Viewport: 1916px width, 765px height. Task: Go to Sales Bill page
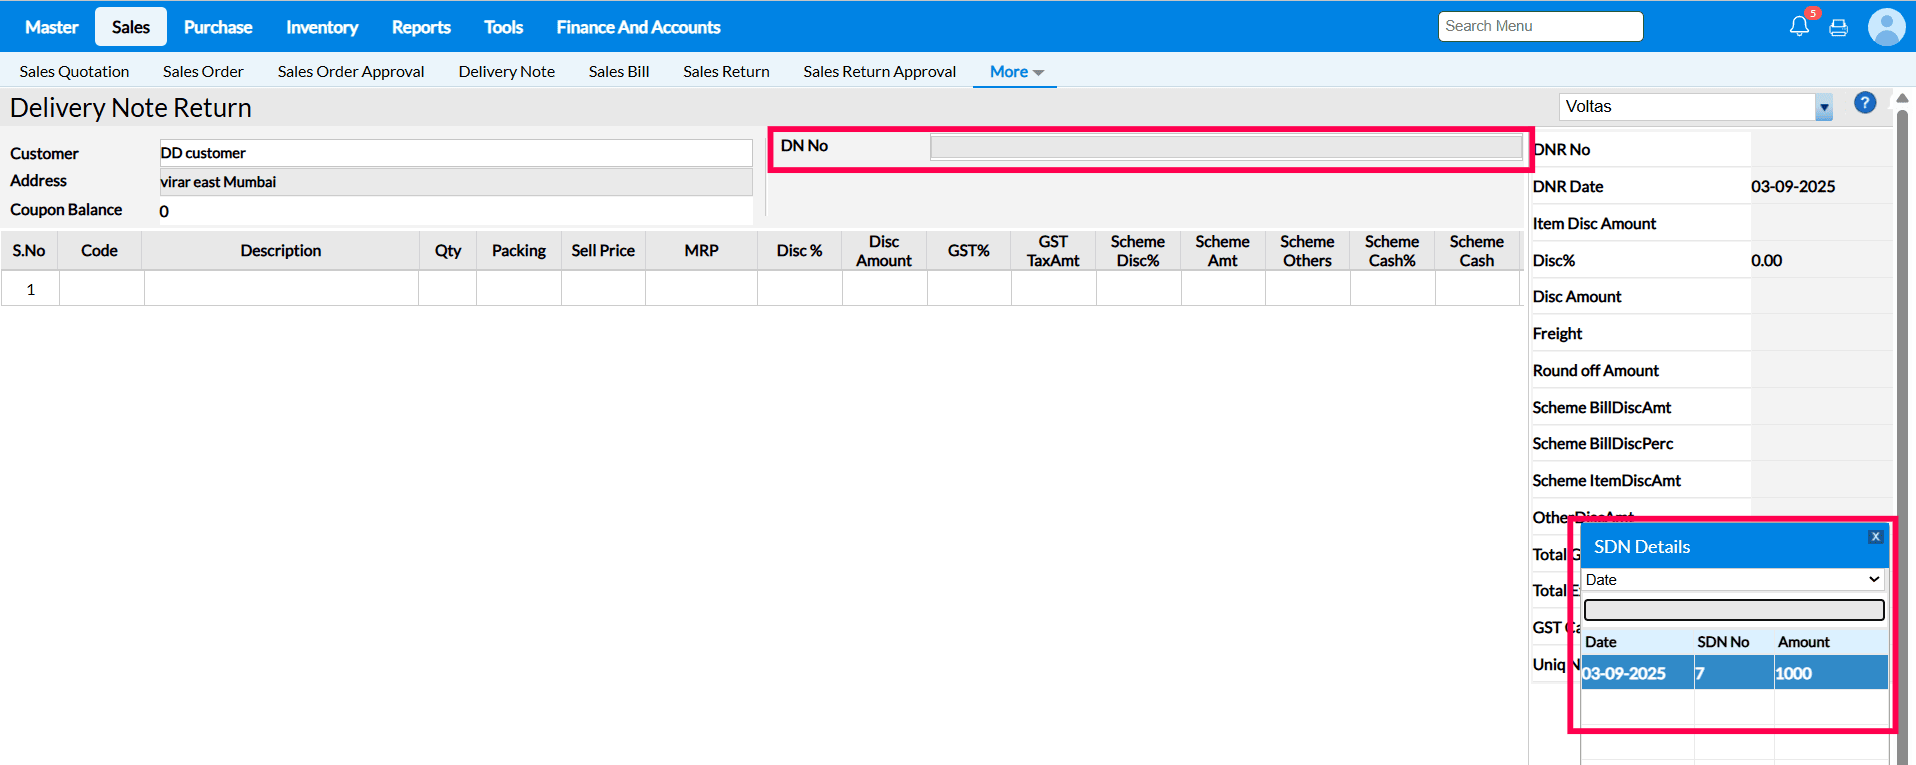618,72
